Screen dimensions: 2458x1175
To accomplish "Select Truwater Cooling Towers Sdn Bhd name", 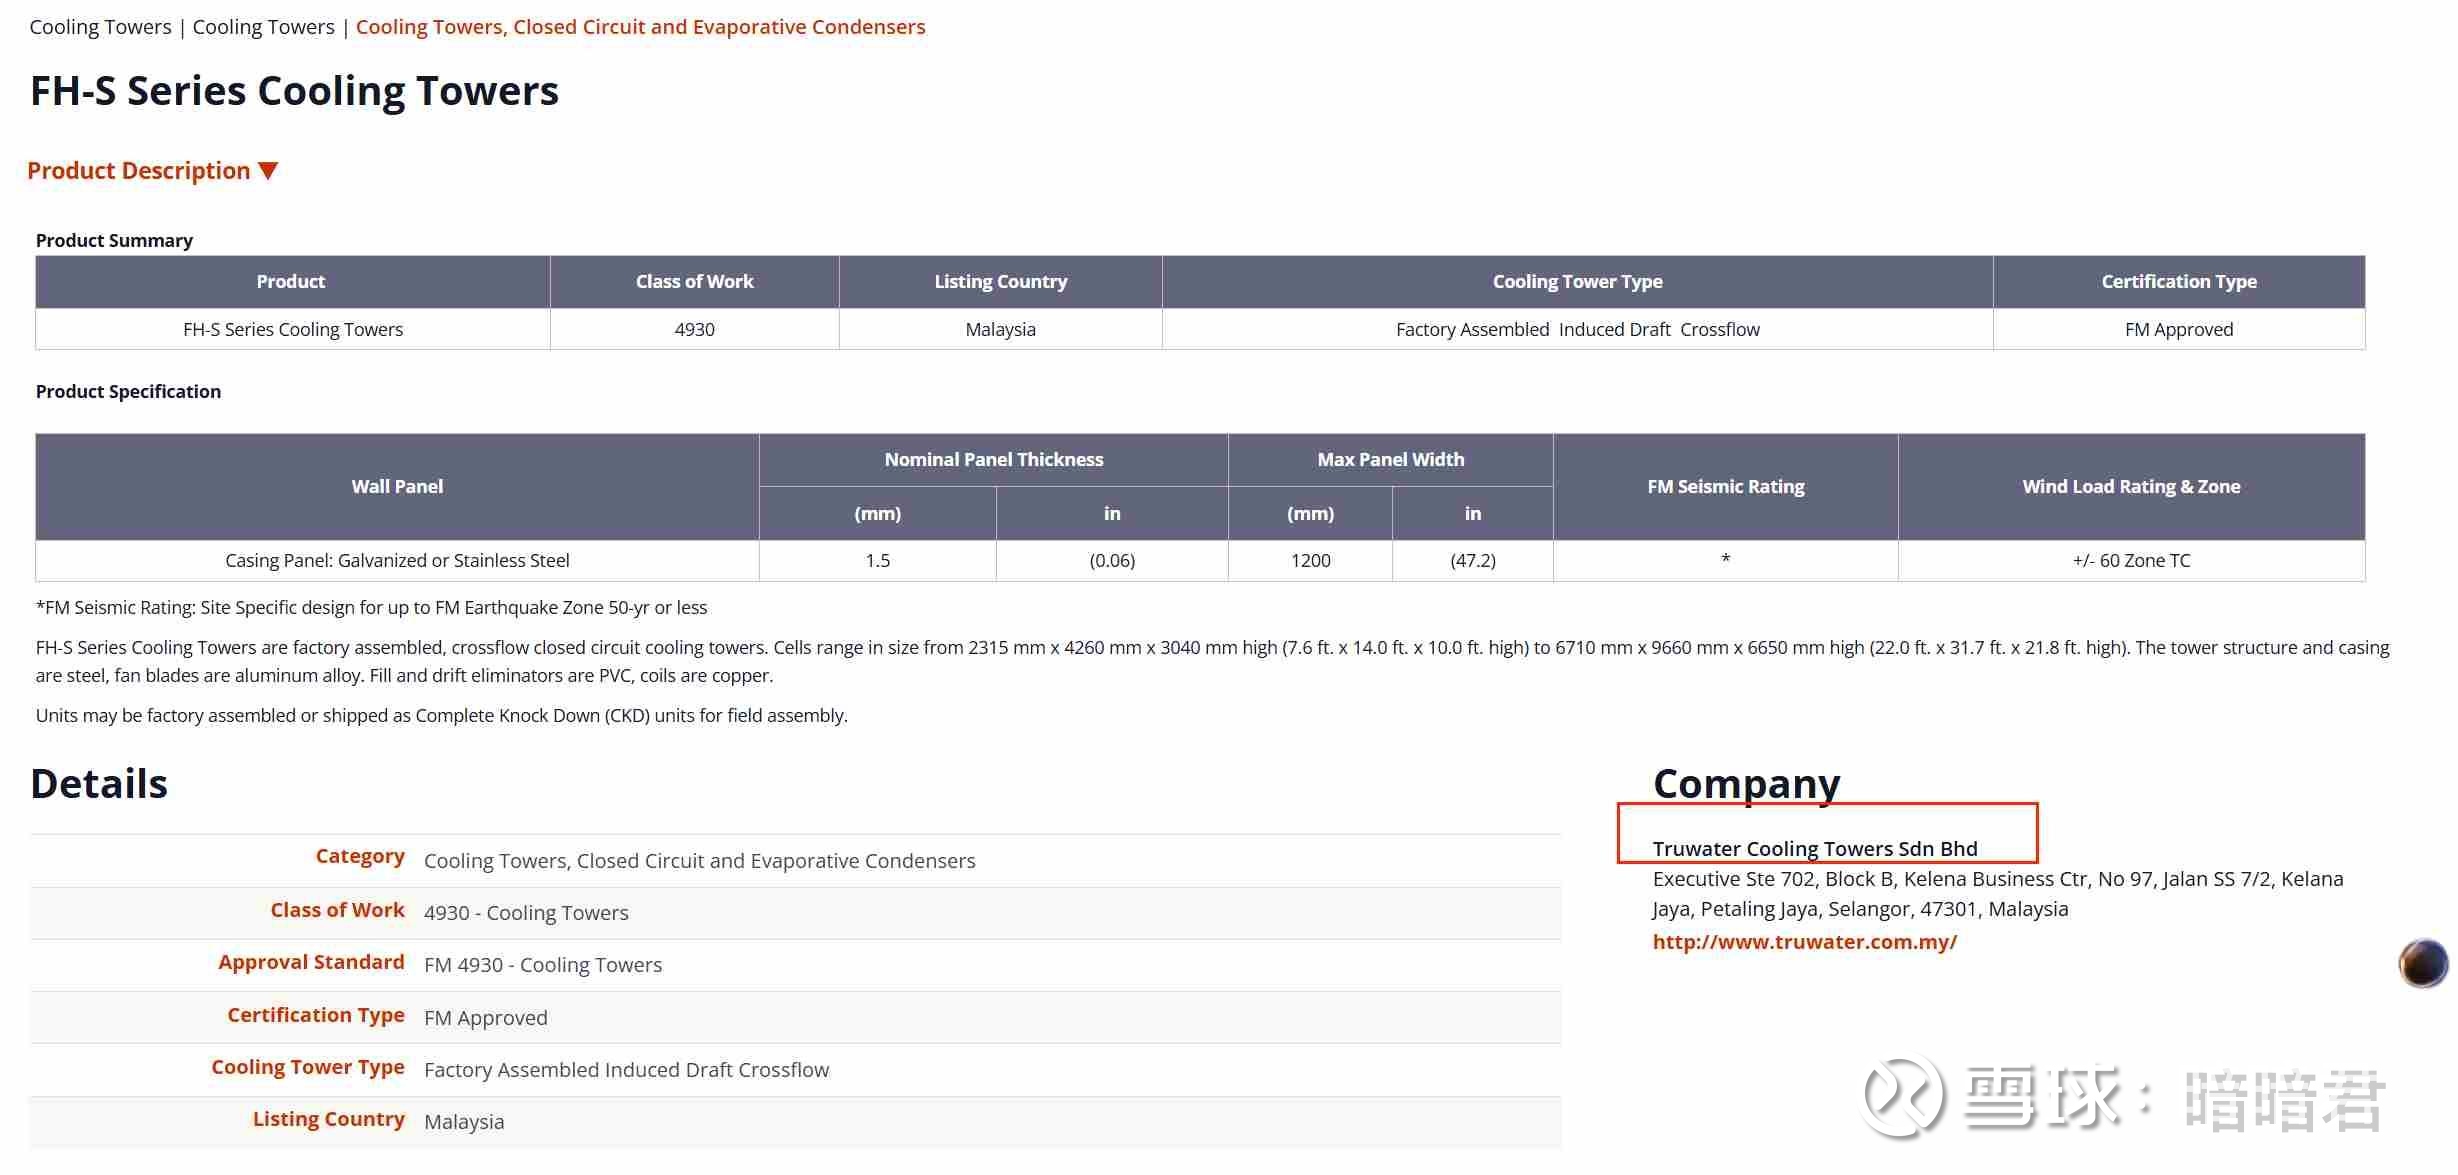I will (1814, 848).
